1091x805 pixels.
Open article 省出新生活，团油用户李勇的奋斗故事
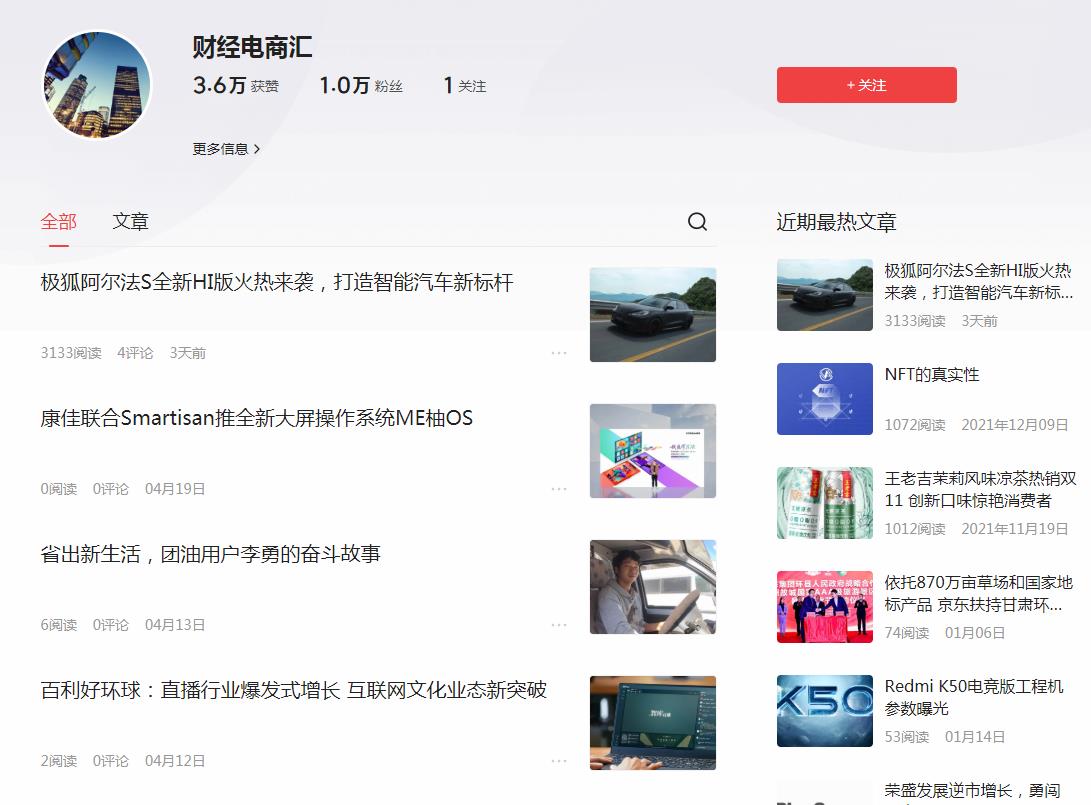211,554
